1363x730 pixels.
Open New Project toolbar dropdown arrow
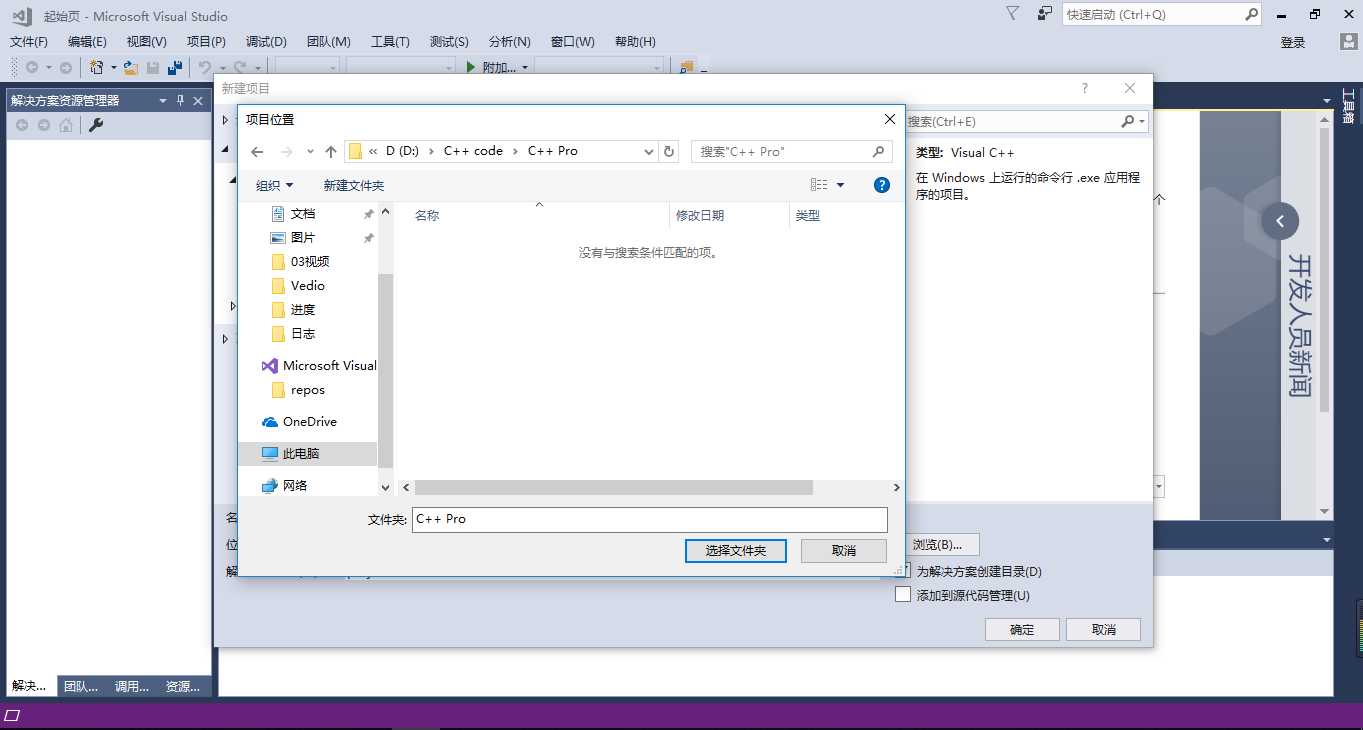click(x=113, y=67)
